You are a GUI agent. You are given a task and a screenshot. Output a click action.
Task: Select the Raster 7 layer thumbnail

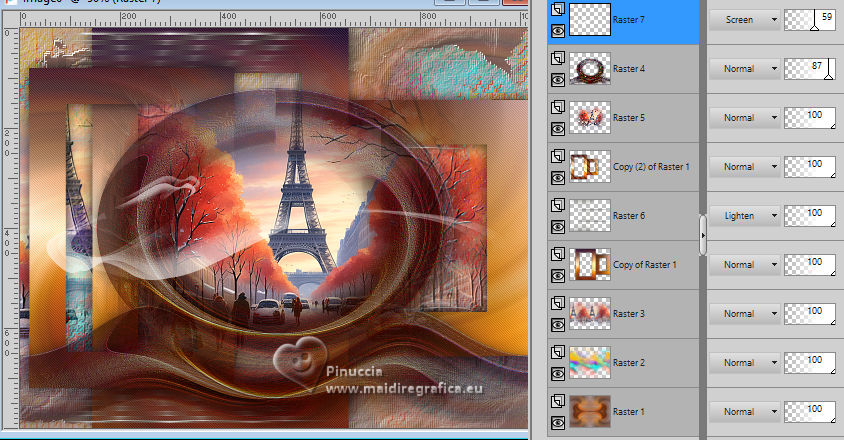(590, 19)
